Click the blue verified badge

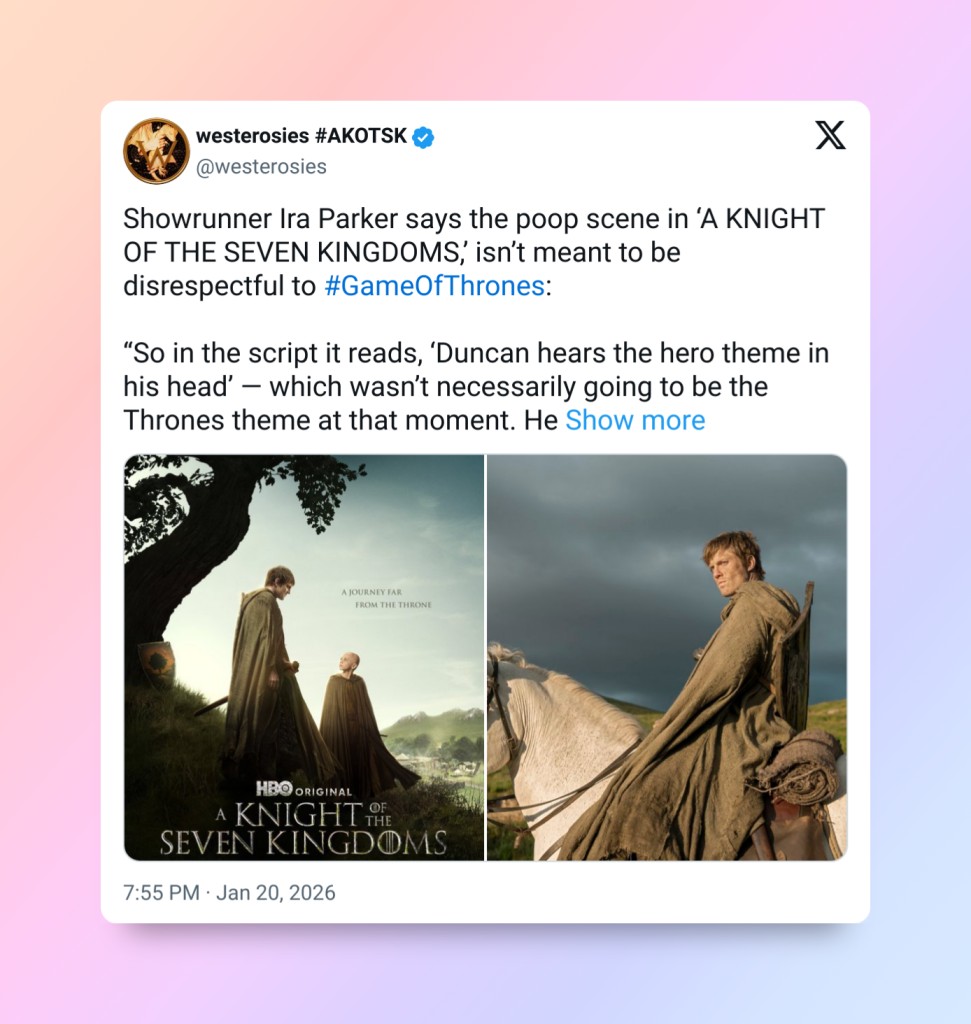423,137
